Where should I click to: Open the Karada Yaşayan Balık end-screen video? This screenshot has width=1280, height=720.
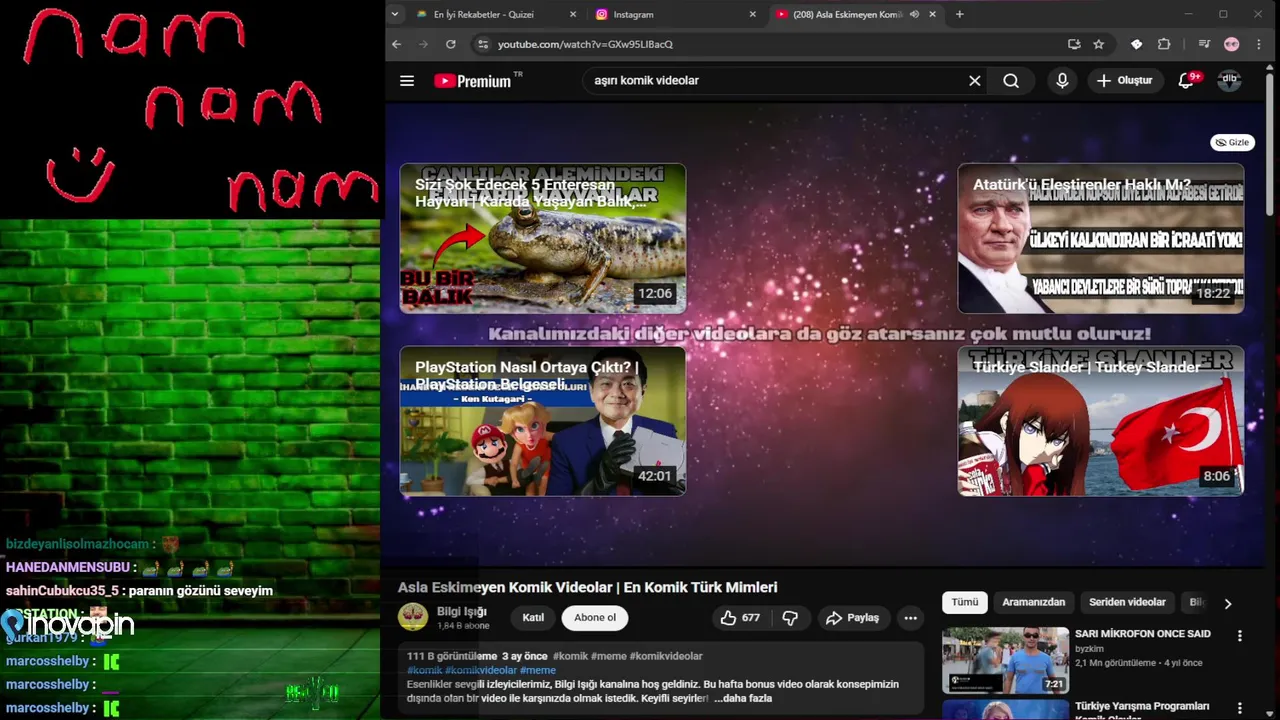[x=543, y=238]
